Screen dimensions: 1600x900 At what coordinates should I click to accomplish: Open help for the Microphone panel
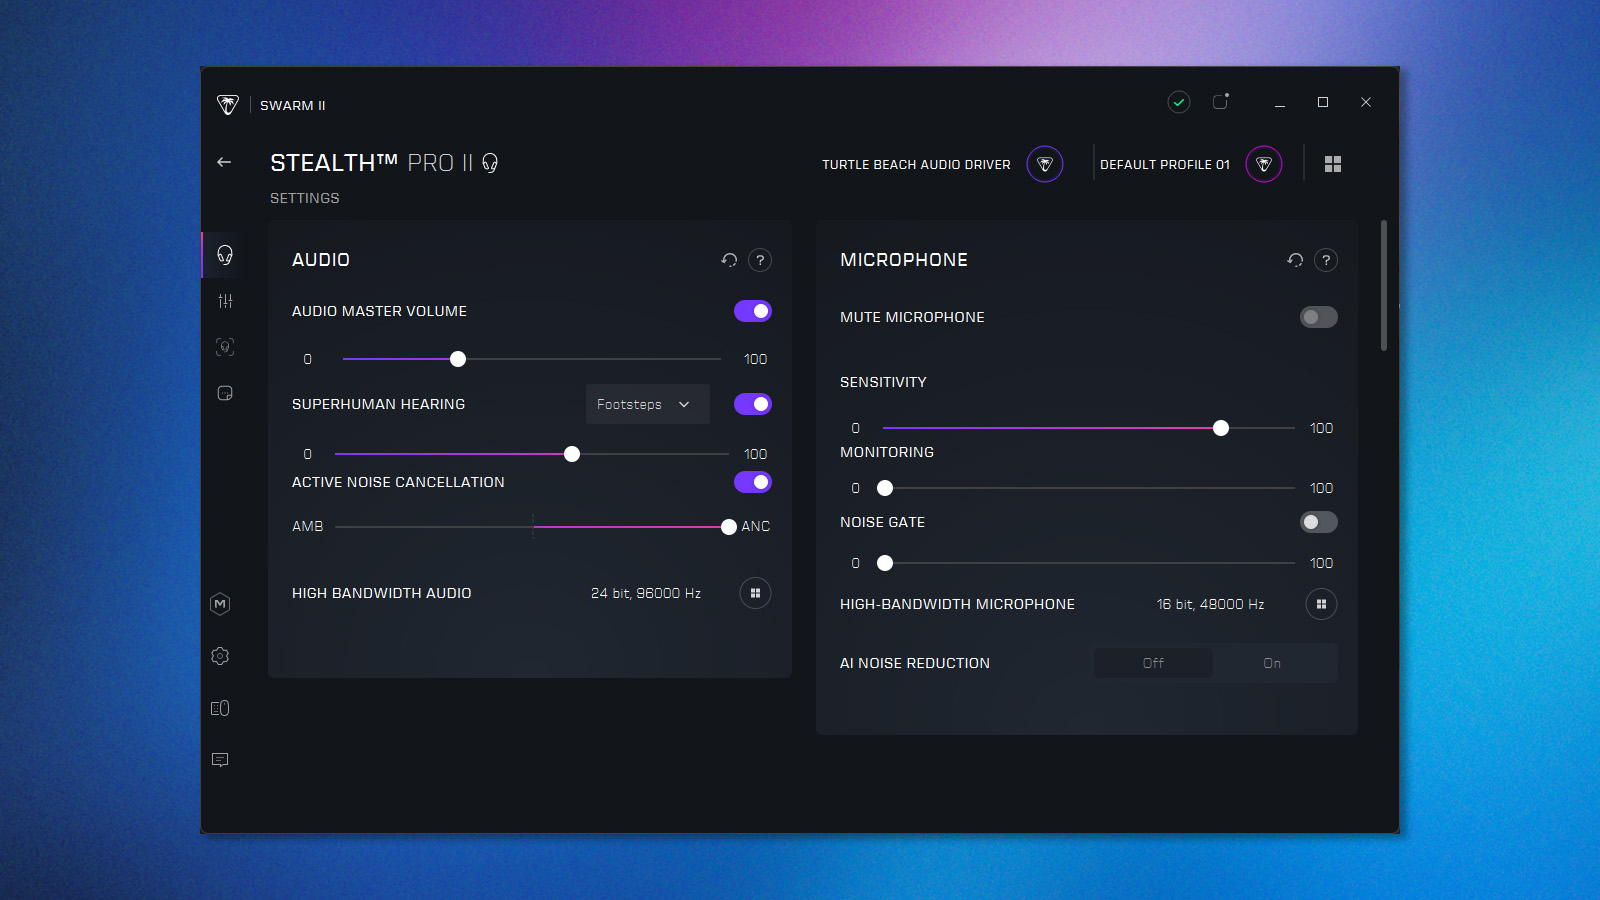tap(1326, 260)
